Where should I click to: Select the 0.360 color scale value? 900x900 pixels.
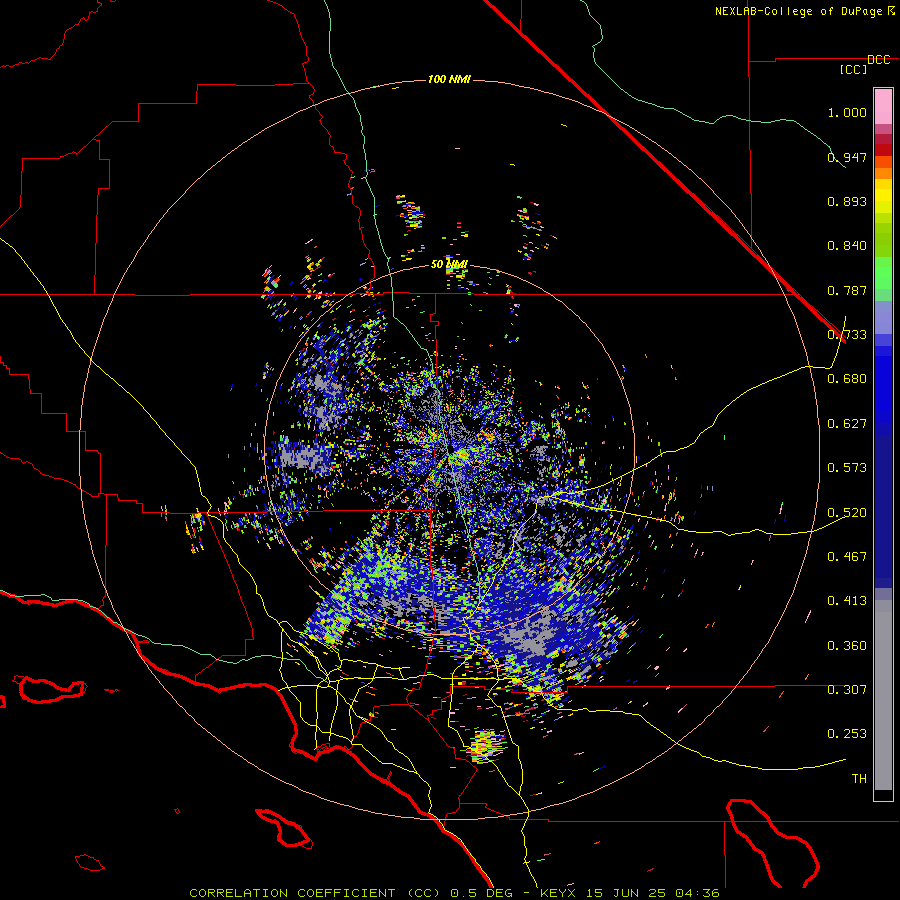[x=847, y=646]
